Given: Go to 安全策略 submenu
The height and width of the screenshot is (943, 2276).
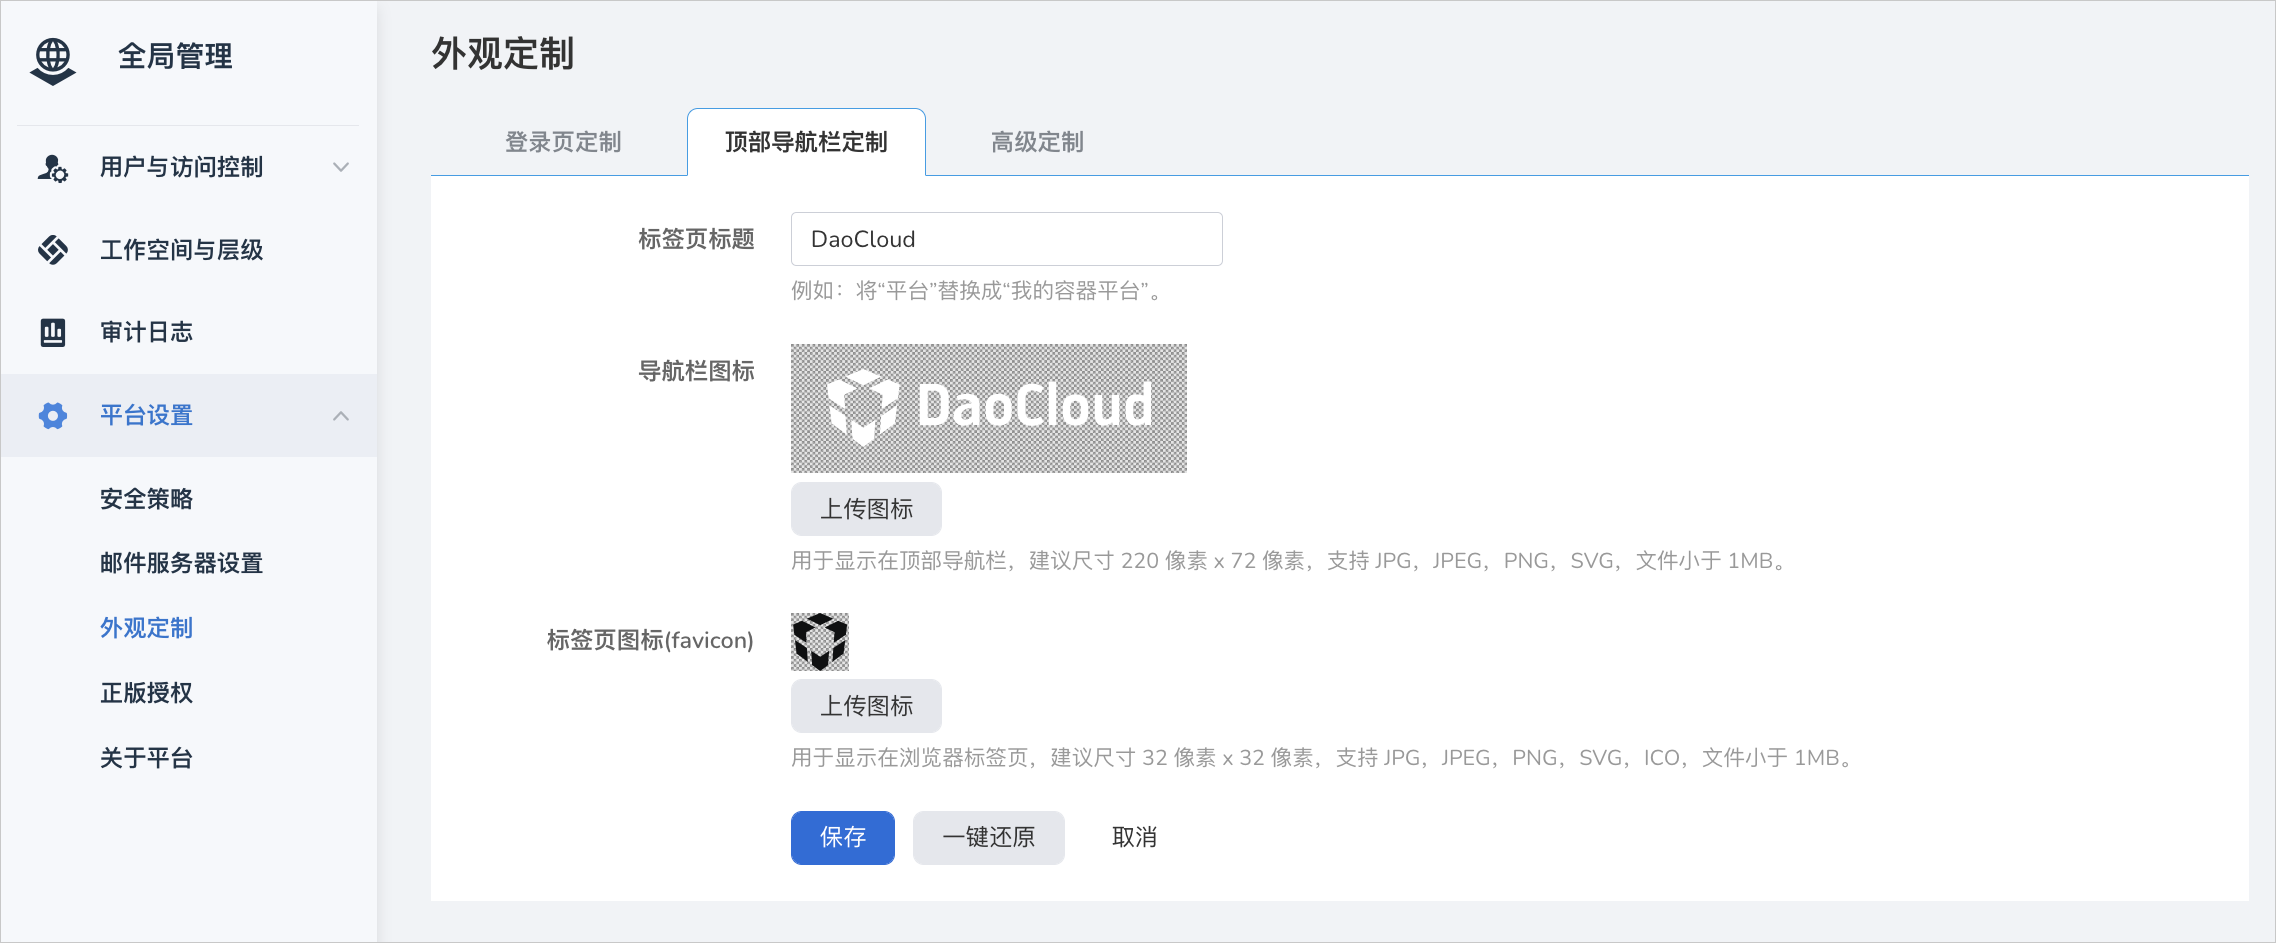Looking at the screenshot, I should tap(146, 499).
